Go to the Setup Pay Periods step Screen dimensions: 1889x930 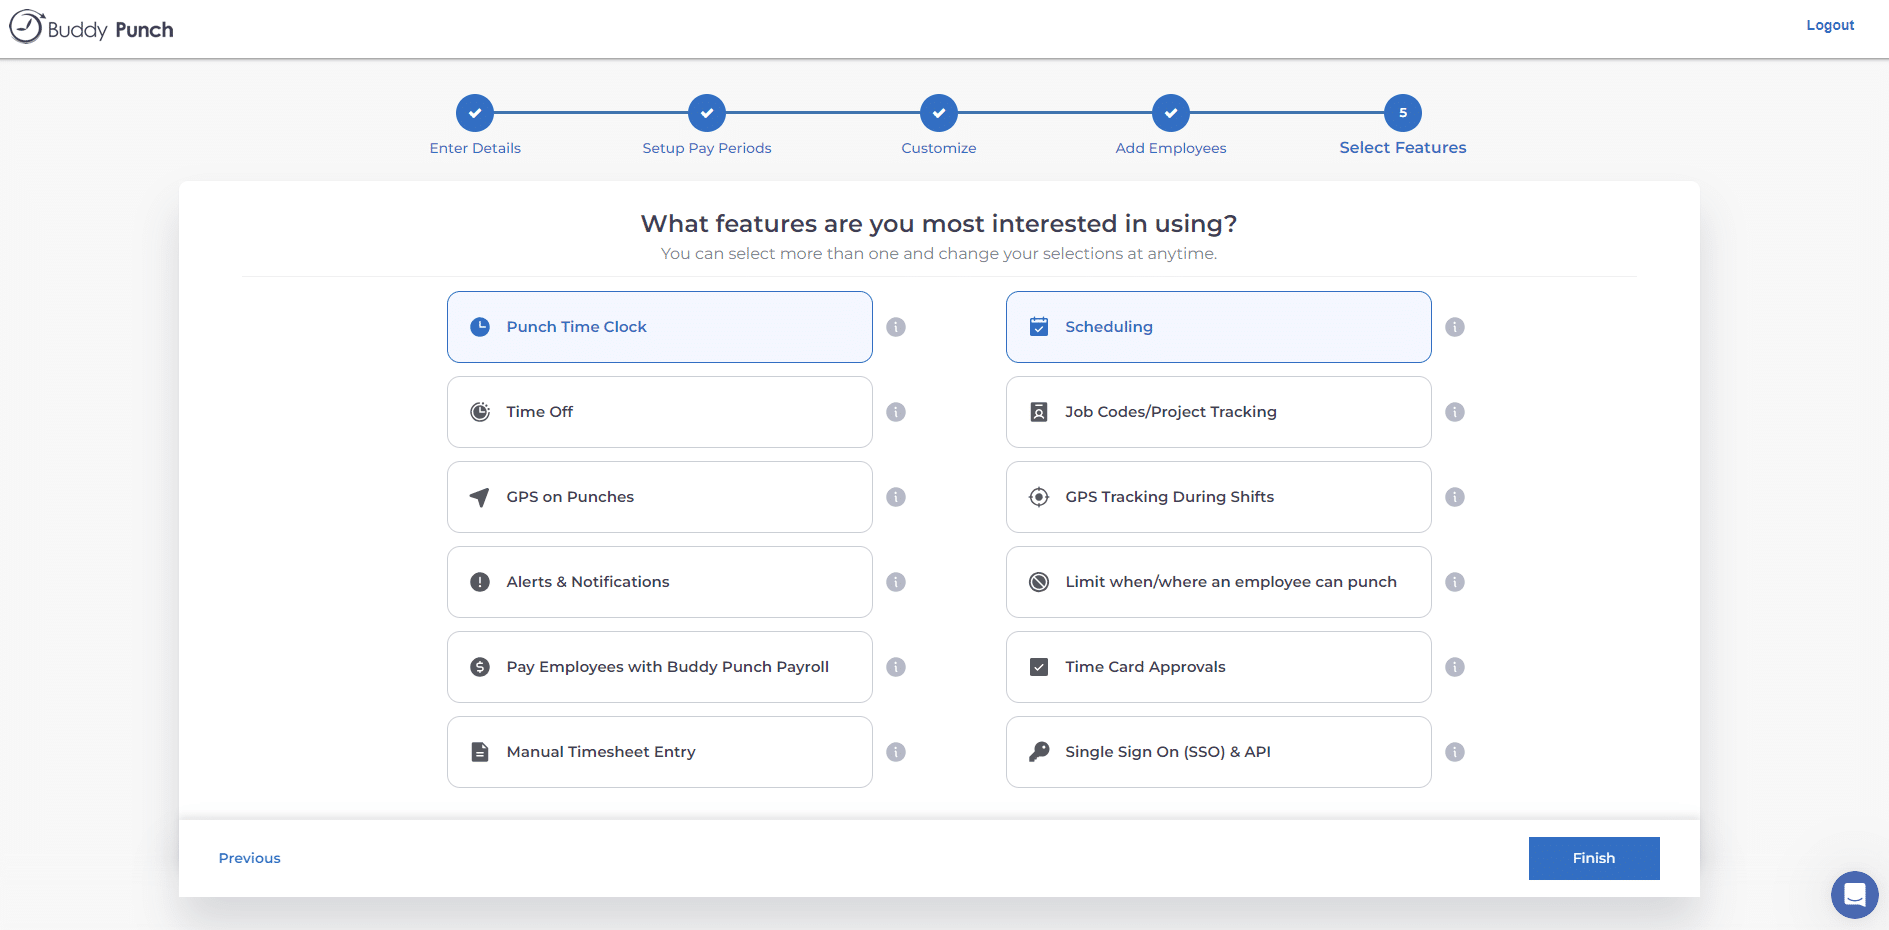[x=707, y=113]
